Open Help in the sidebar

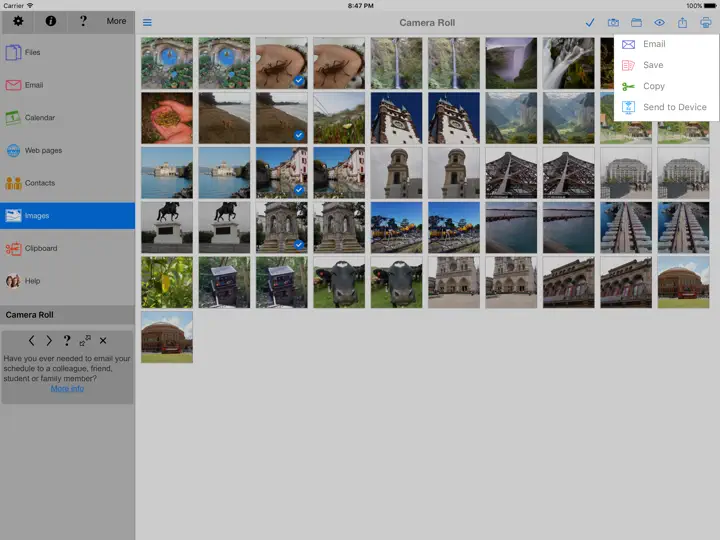point(68,281)
